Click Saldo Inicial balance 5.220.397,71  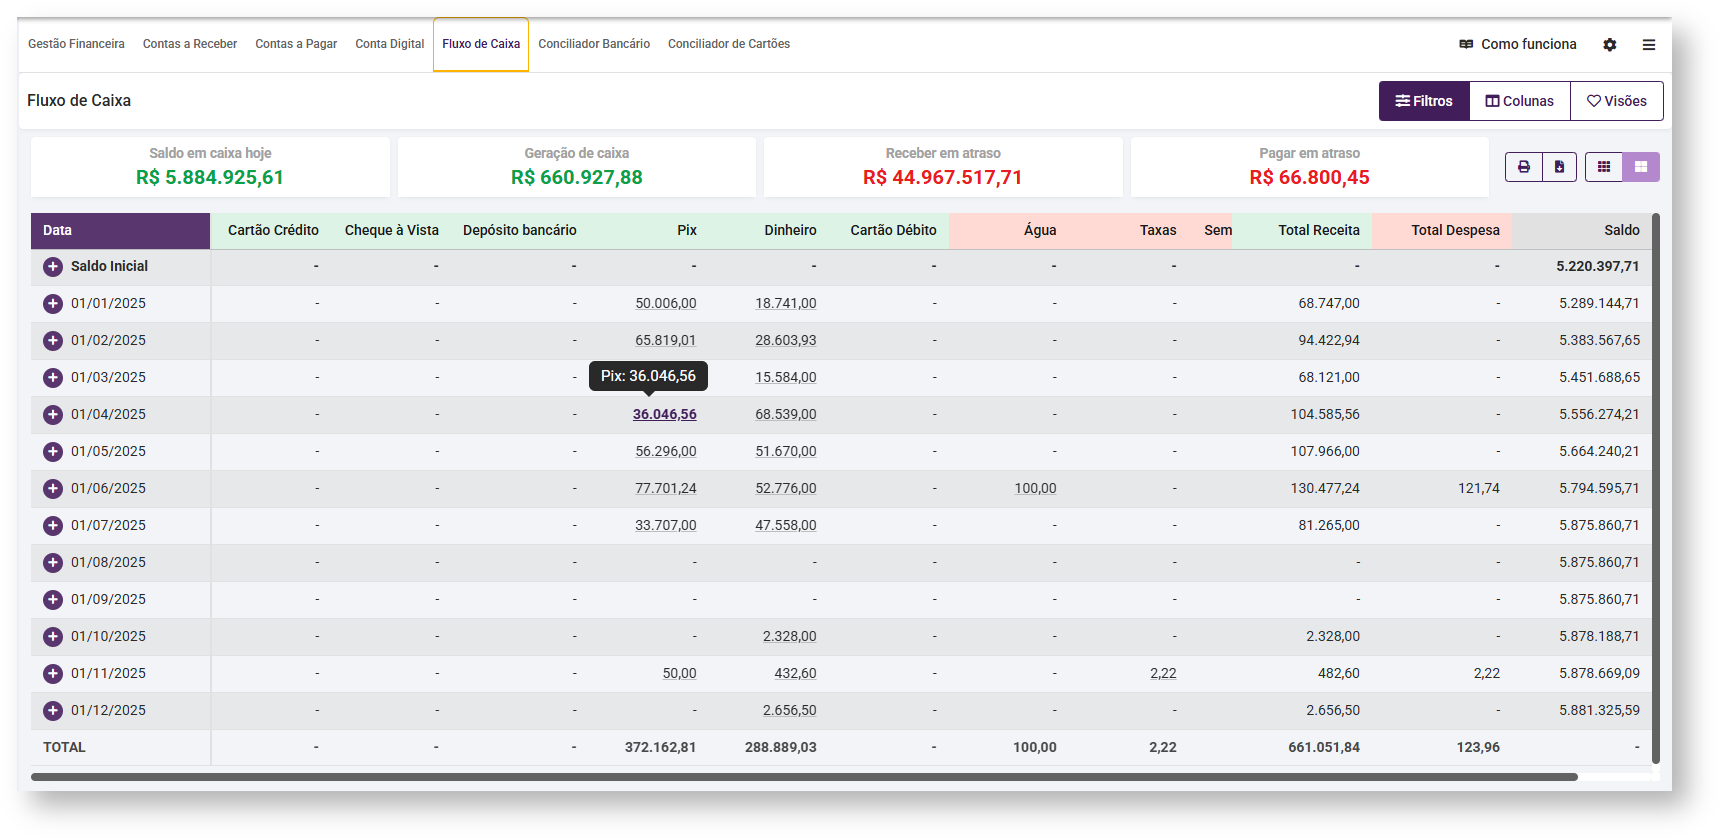point(1598,266)
